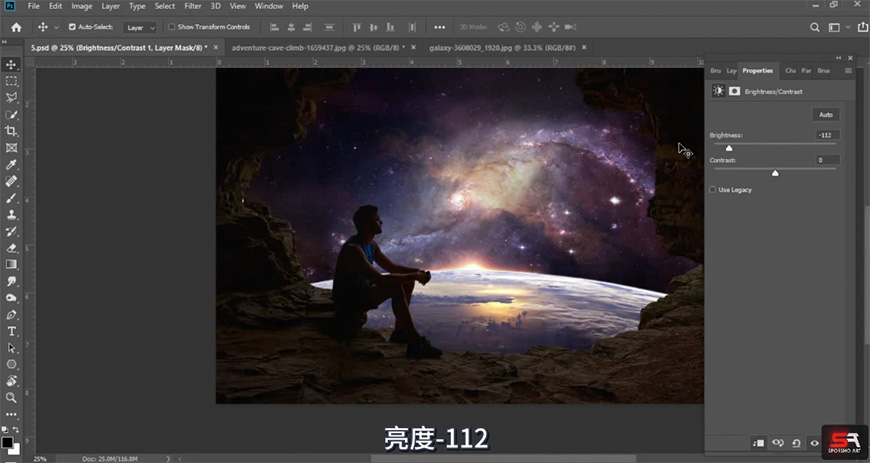The width and height of the screenshot is (870, 463).
Task: Enable Show Transform Controls checkbox
Action: [171, 27]
